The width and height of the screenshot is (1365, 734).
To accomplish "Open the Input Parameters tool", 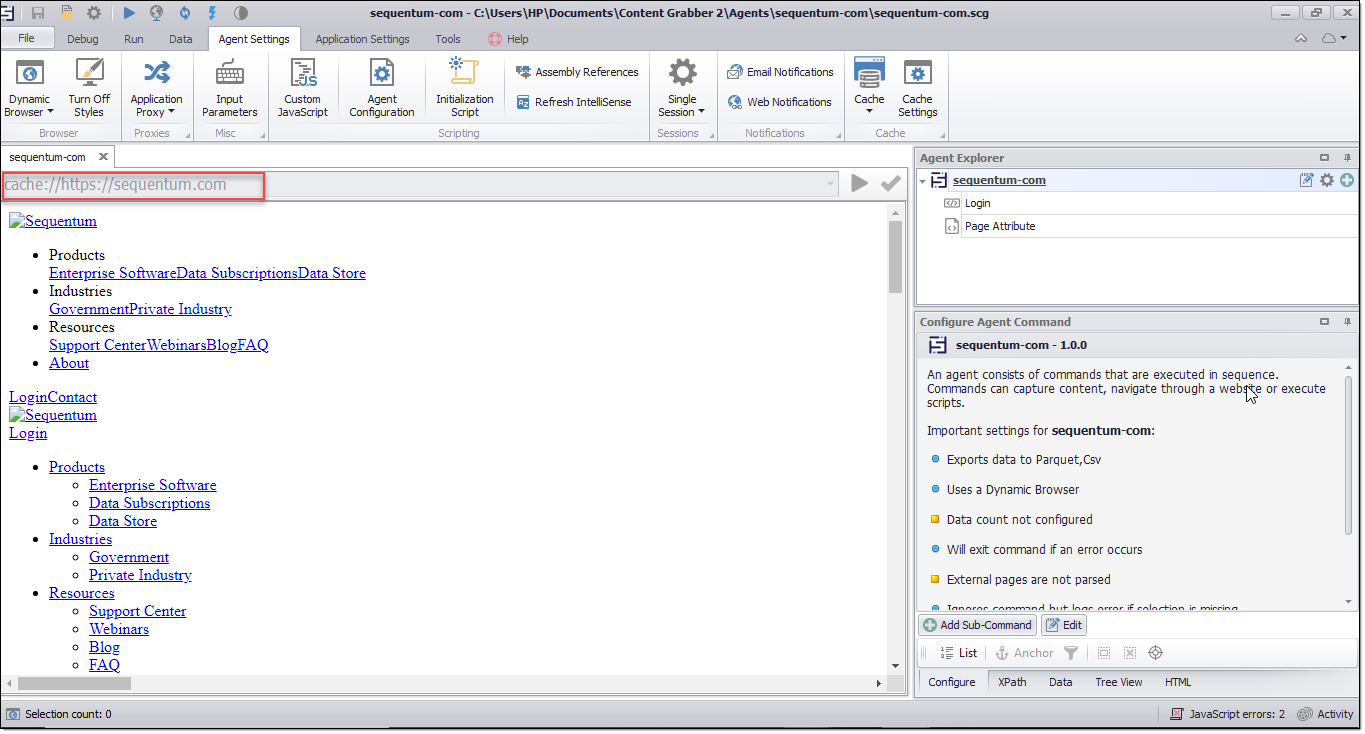I will 229,75.
